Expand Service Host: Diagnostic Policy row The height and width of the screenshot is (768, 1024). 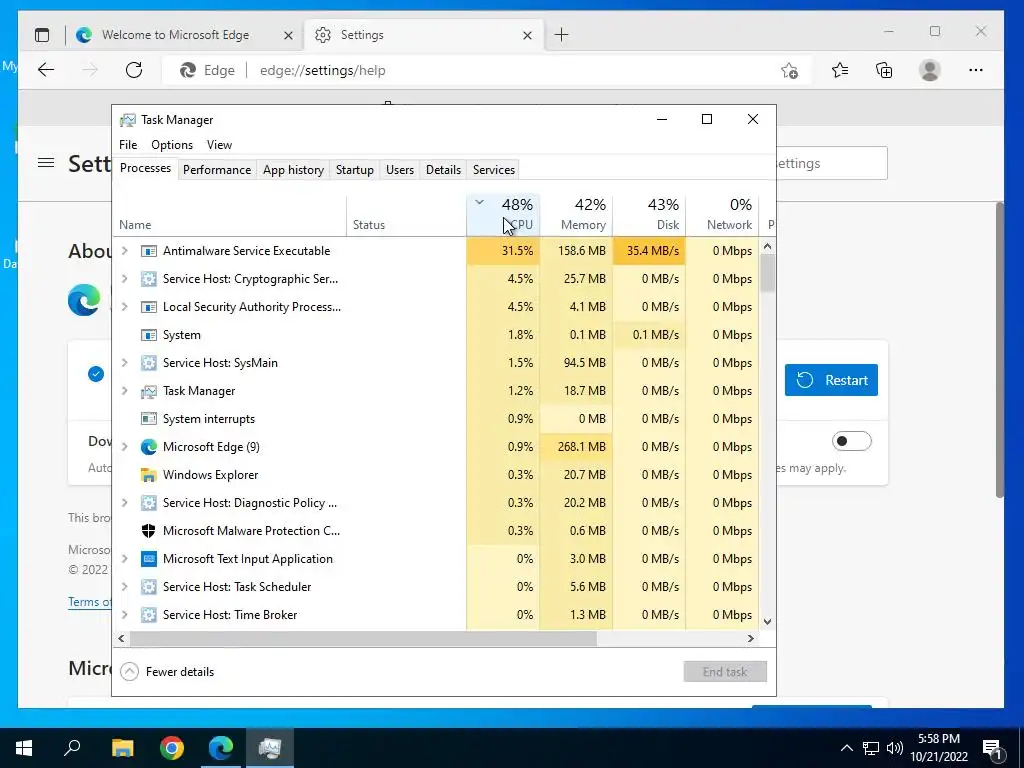(x=125, y=503)
